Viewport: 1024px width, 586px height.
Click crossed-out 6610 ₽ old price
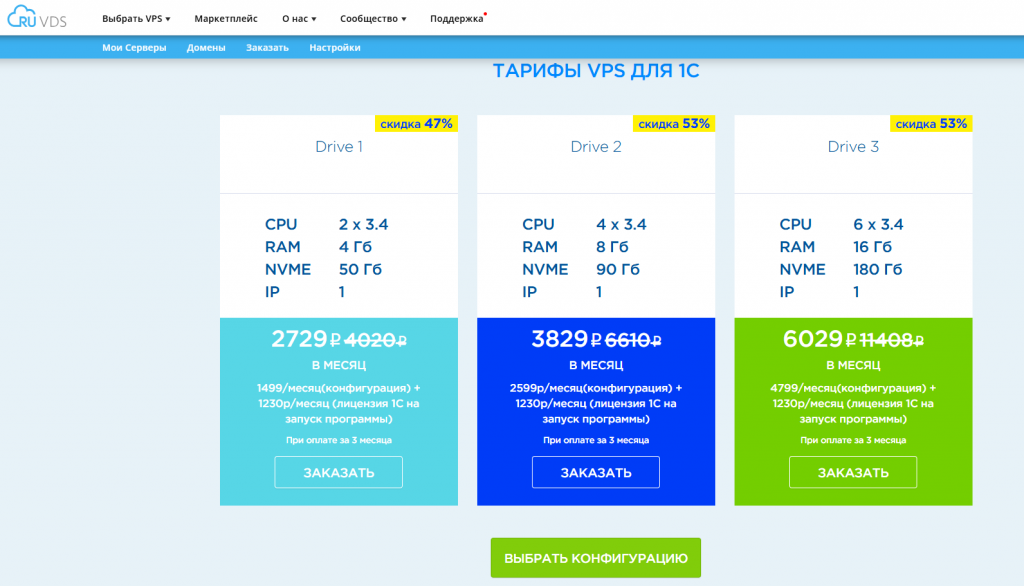point(633,340)
